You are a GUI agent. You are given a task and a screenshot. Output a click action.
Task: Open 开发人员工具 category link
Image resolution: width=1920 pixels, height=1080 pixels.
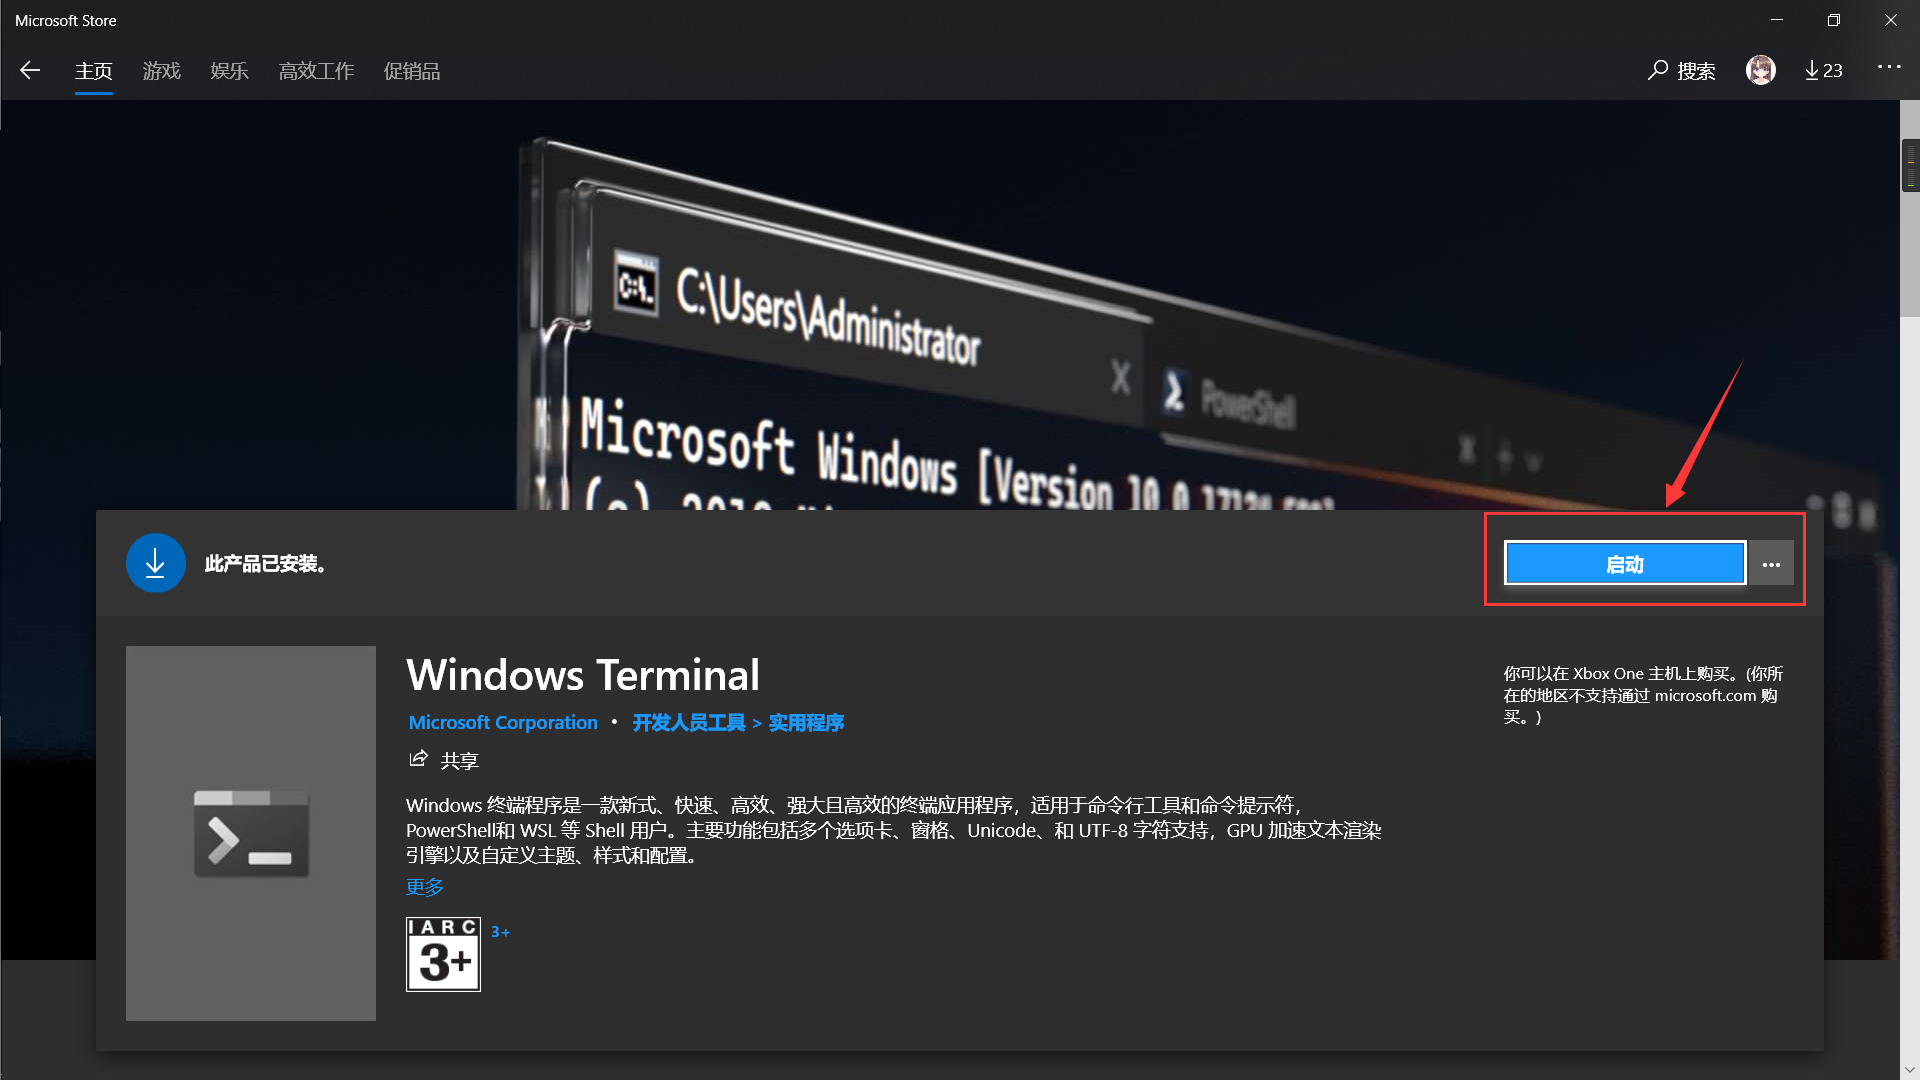click(x=689, y=722)
